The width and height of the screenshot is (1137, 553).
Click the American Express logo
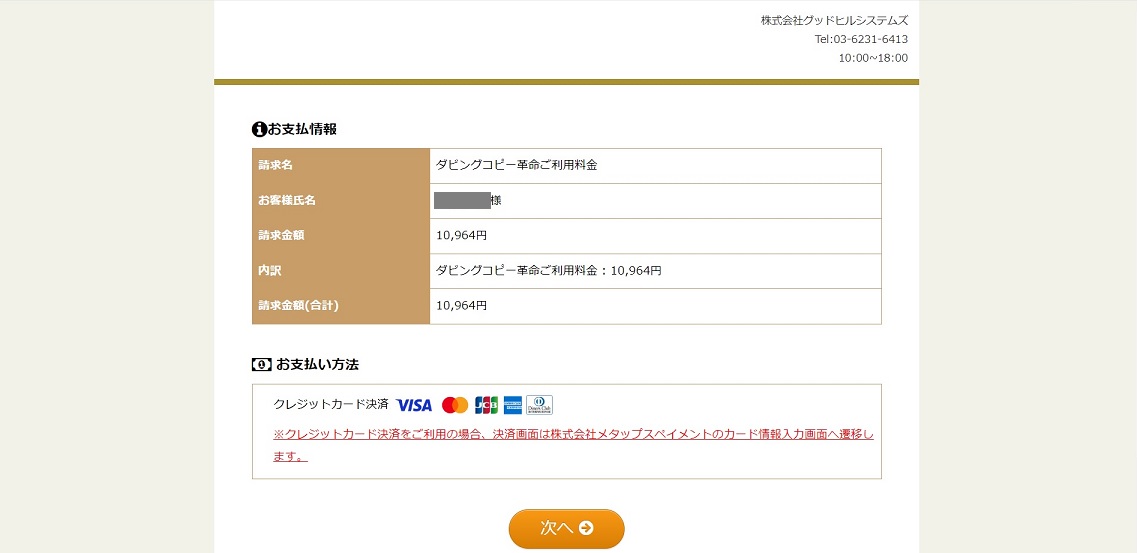coord(513,405)
